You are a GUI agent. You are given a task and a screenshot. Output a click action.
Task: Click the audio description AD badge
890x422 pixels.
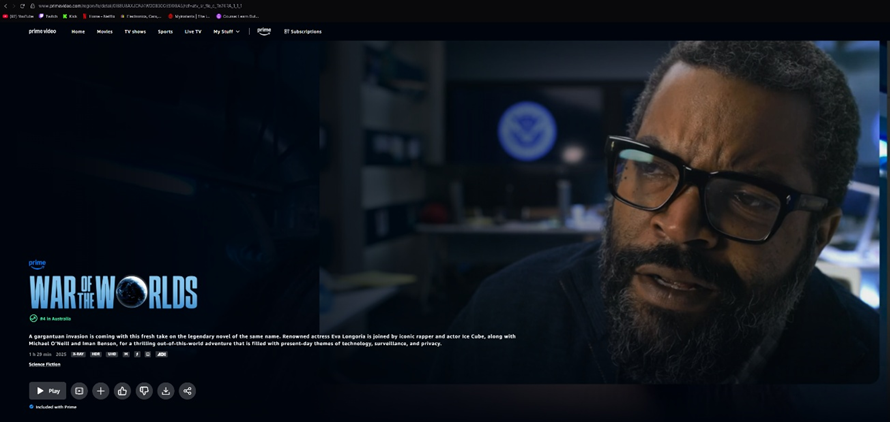[x=162, y=354]
